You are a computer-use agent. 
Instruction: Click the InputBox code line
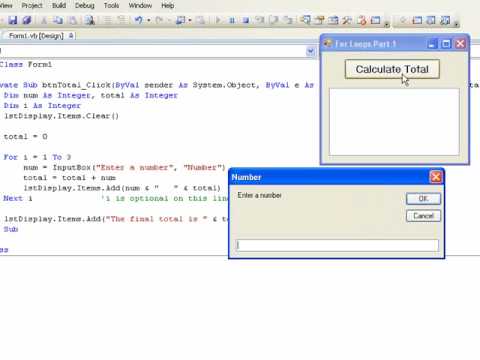coord(124,168)
